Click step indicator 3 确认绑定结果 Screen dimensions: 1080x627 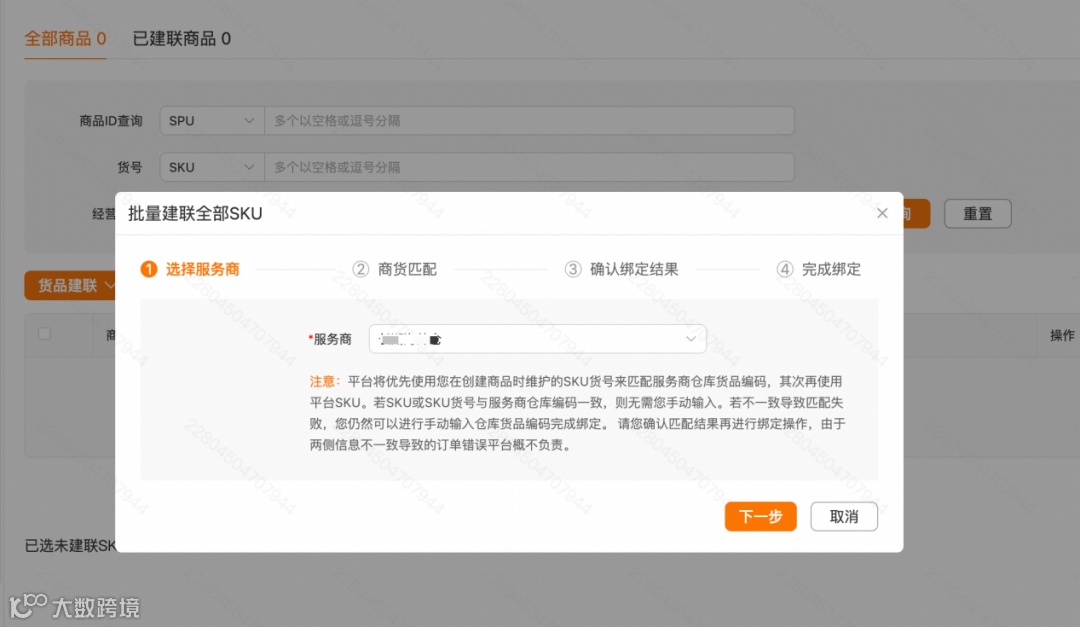tap(620, 268)
